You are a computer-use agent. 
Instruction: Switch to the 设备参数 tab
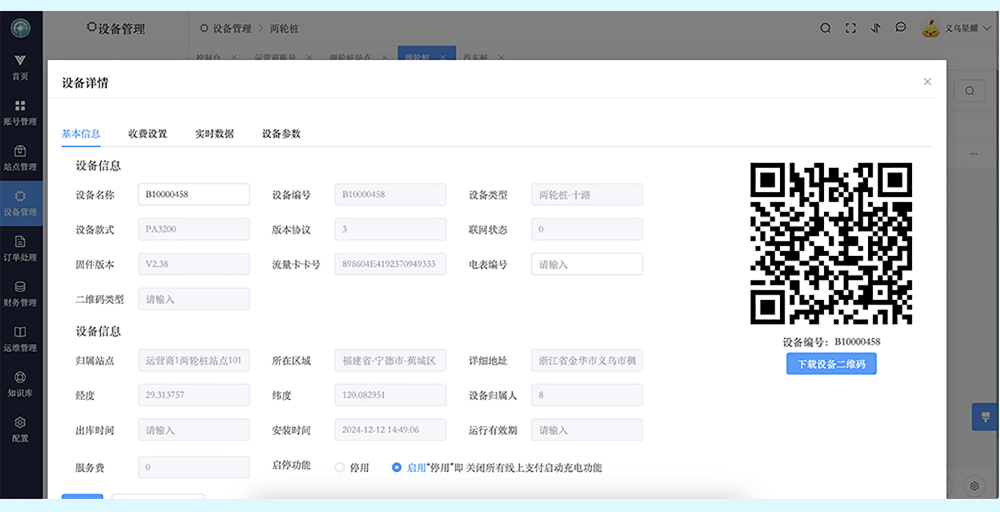point(281,134)
